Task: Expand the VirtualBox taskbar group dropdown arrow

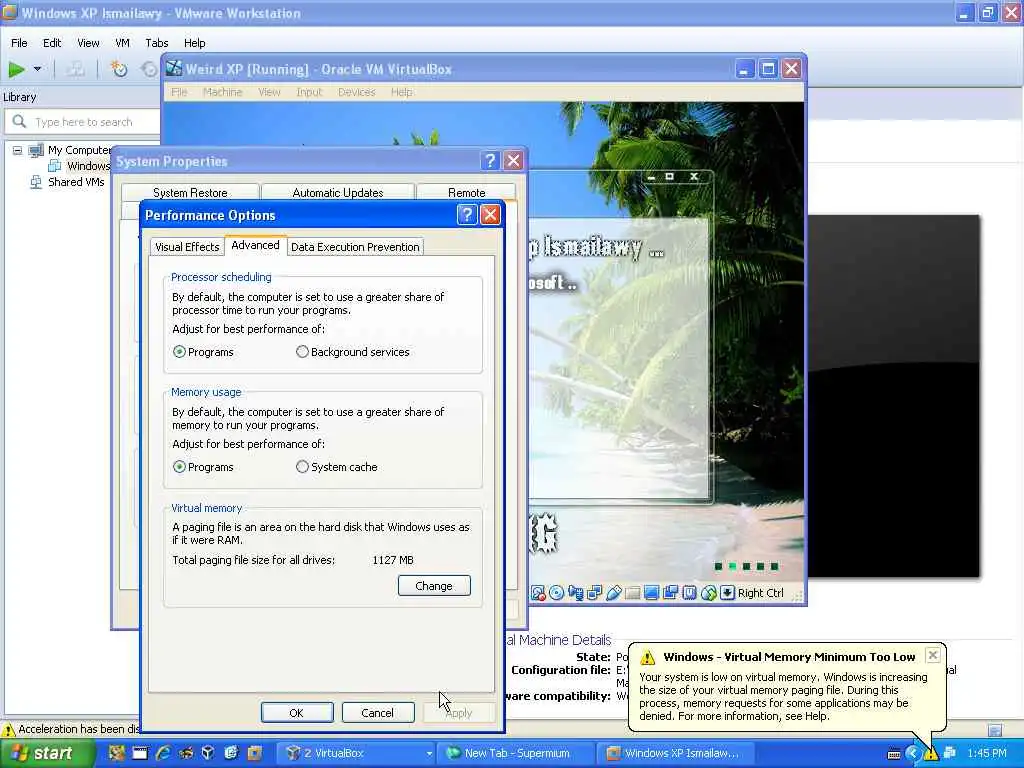Action: click(429, 754)
